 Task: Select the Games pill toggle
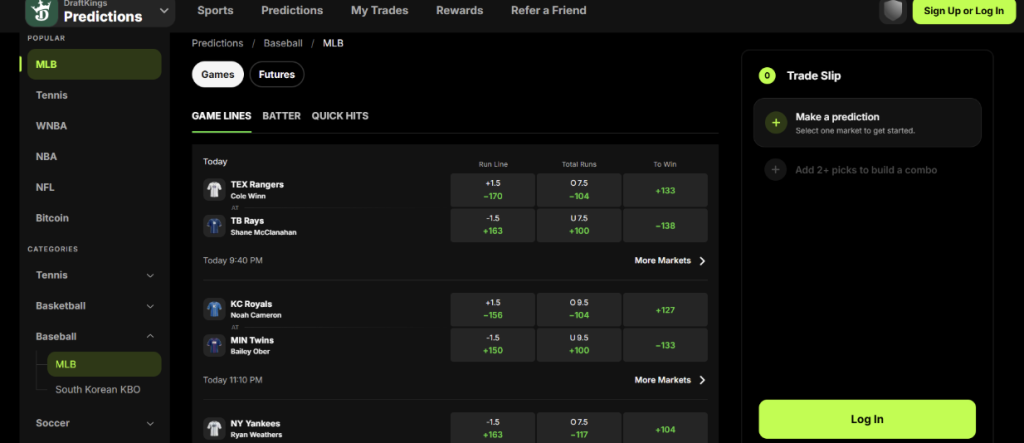click(x=217, y=74)
